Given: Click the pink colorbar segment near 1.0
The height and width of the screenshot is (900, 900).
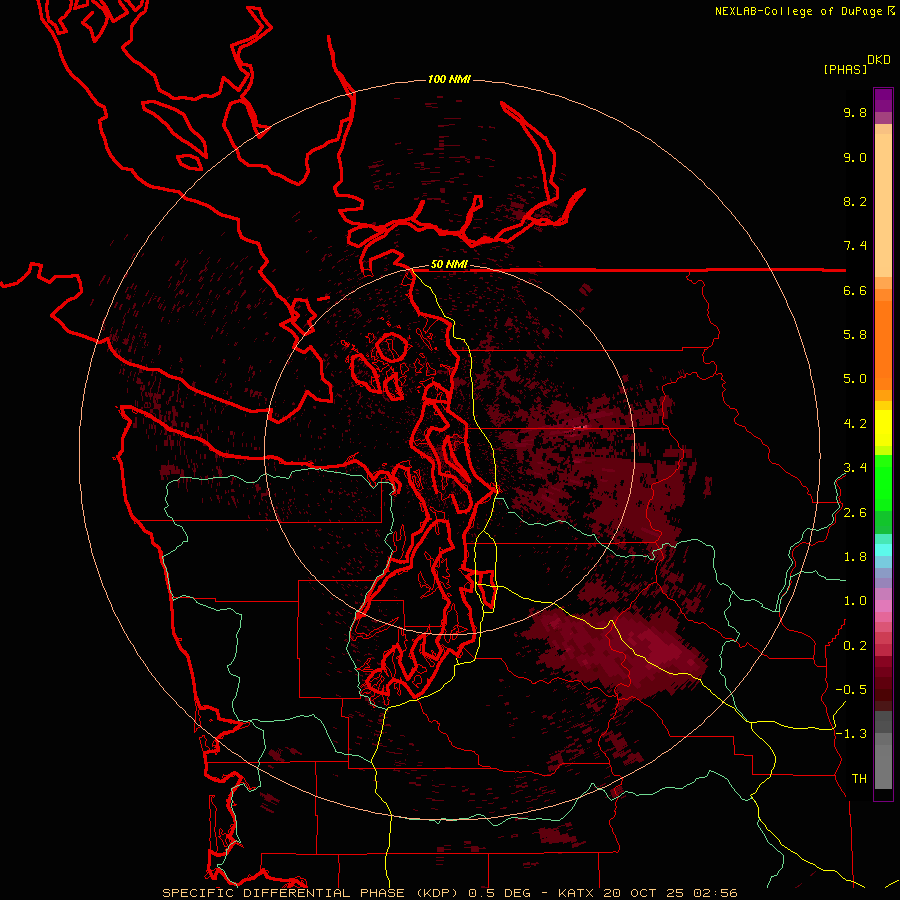Looking at the screenshot, I should (883, 606).
